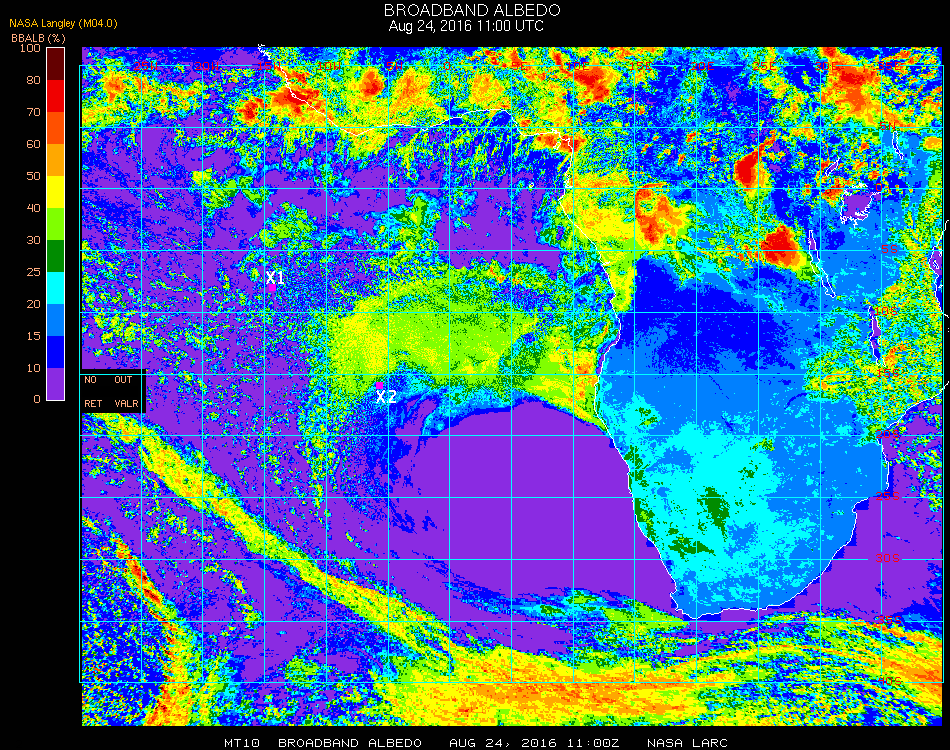Click the '30S' latitude label

click(x=887, y=558)
